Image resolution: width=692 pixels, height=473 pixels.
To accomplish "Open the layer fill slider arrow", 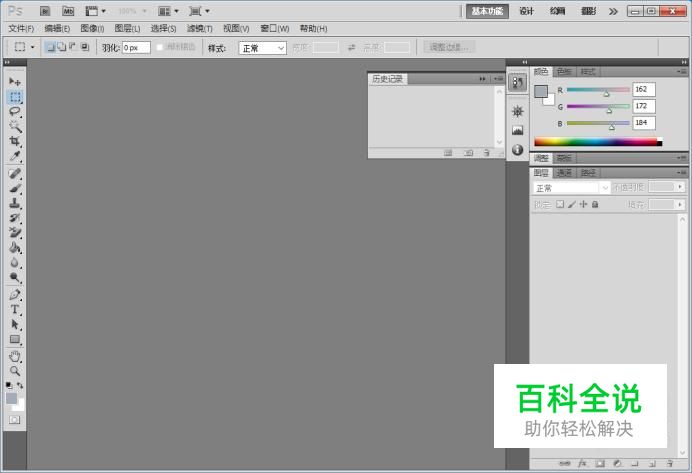I will click(x=680, y=204).
